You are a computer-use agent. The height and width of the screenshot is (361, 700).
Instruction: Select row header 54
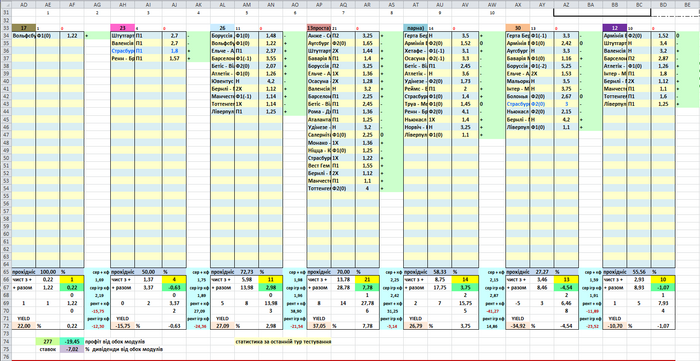click(6, 188)
